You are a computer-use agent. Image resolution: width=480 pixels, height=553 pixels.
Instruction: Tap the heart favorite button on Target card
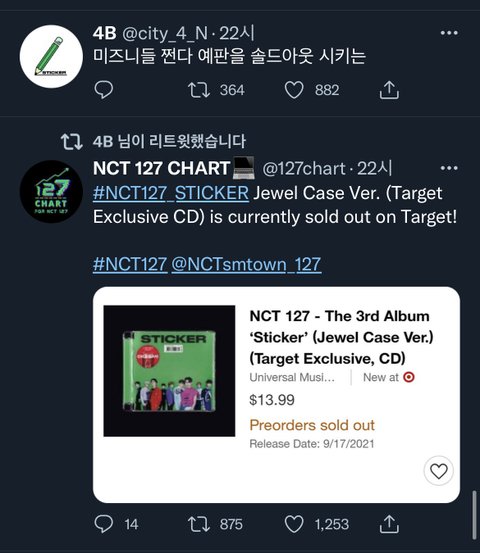coord(438,471)
